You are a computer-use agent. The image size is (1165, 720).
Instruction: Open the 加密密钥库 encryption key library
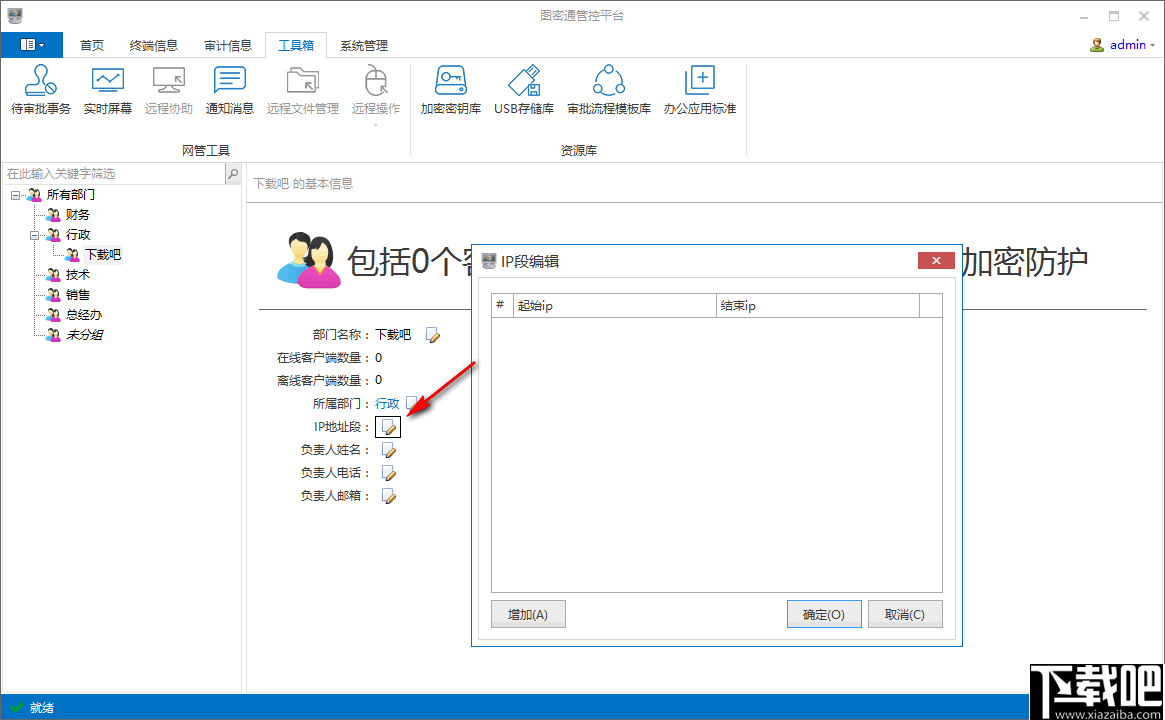tap(451, 90)
